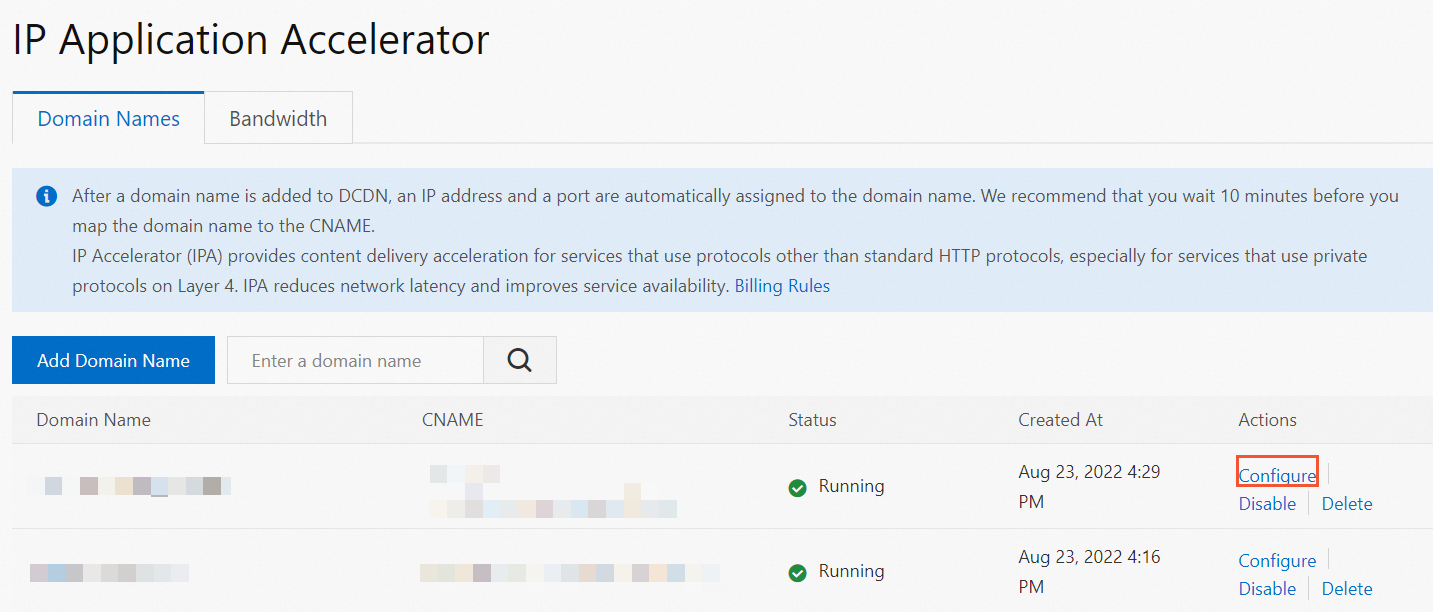Click the blue info icon in banner
Image resolution: width=1433 pixels, height=612 pixels.
(46, 196)
